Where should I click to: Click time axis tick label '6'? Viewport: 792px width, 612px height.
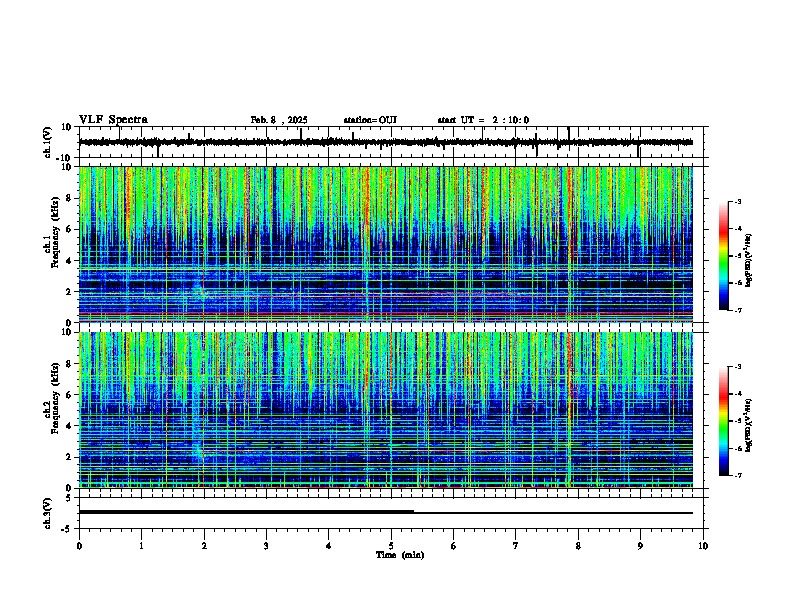[454, 546]
